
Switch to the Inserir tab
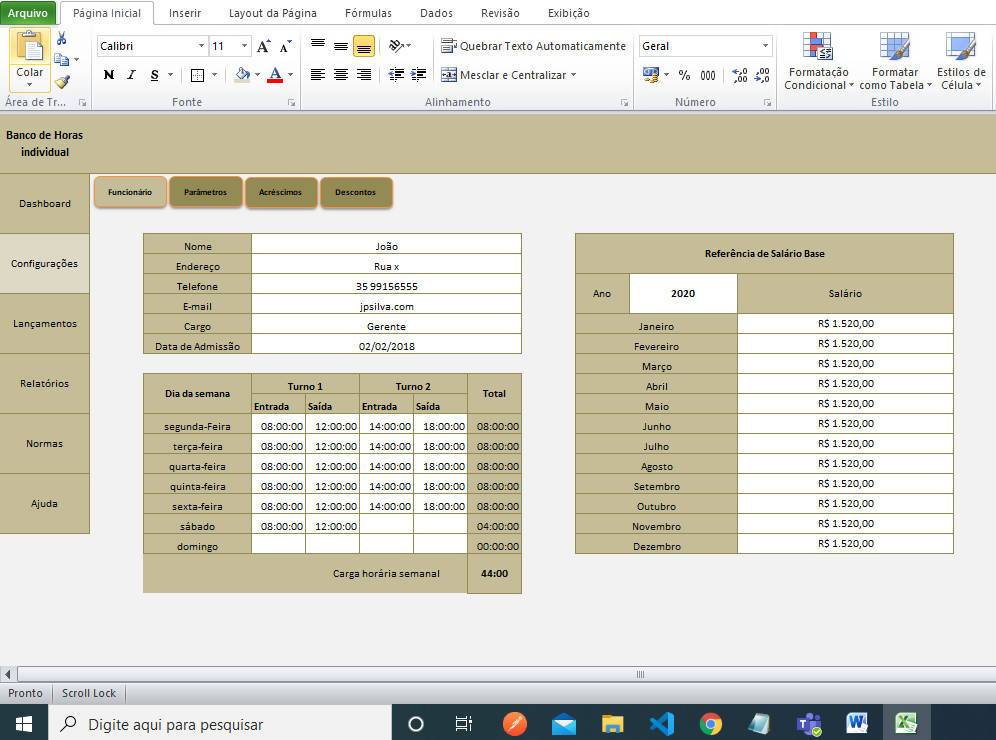coord(185,13)
